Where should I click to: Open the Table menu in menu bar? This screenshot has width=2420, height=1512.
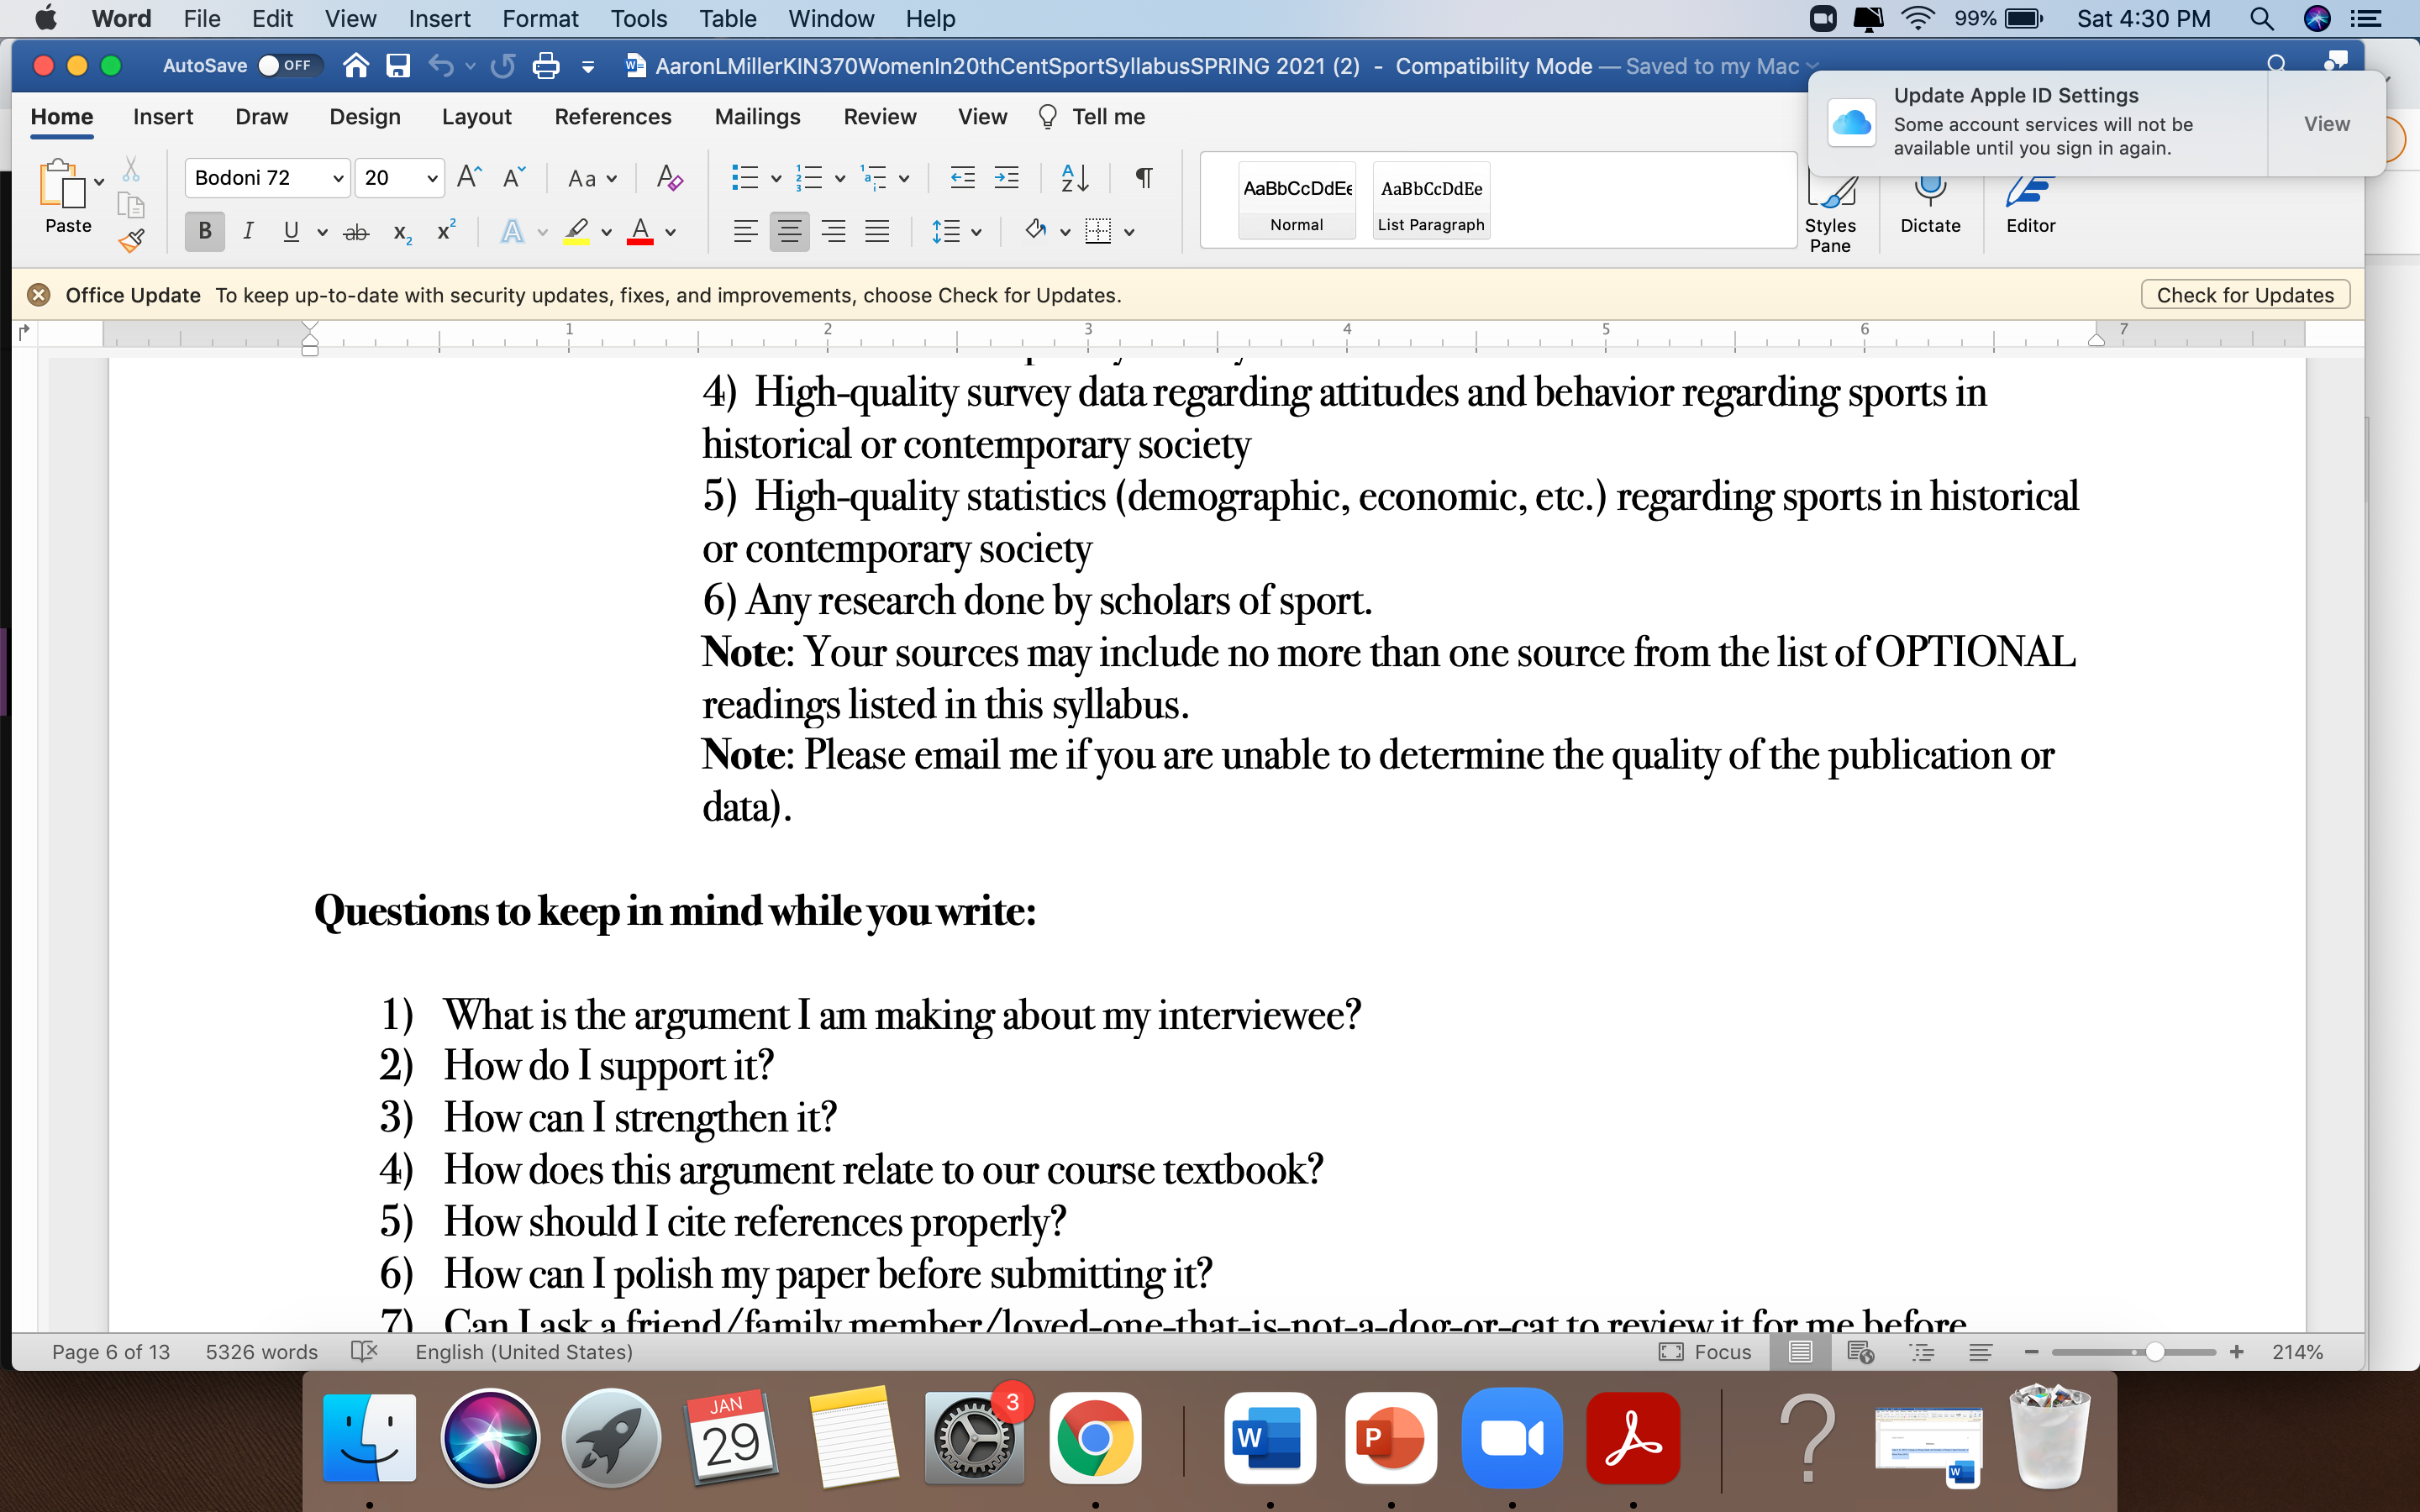pos(727,18)
